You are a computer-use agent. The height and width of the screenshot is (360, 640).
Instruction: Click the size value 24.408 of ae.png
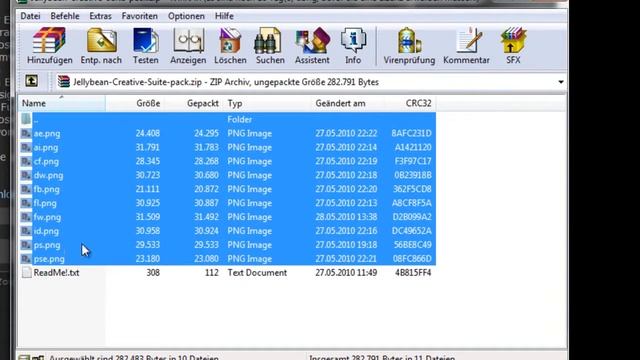click(x=148, y=133)
